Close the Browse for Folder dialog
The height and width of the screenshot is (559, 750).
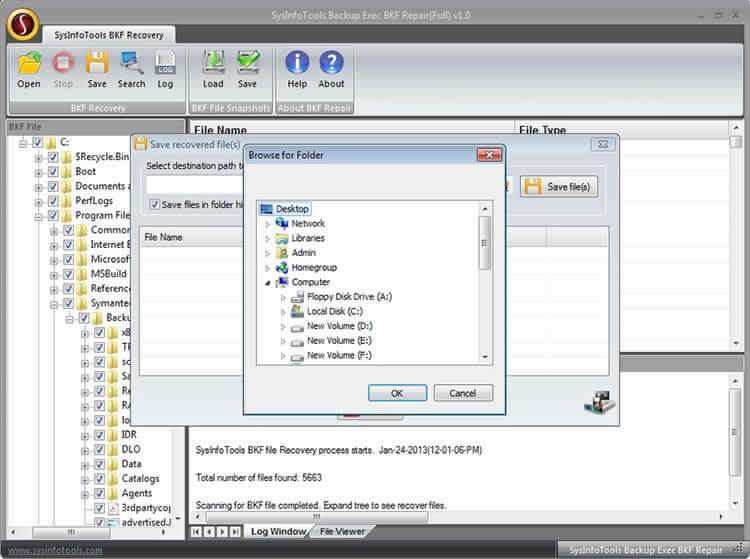click(x=489, y=155)
